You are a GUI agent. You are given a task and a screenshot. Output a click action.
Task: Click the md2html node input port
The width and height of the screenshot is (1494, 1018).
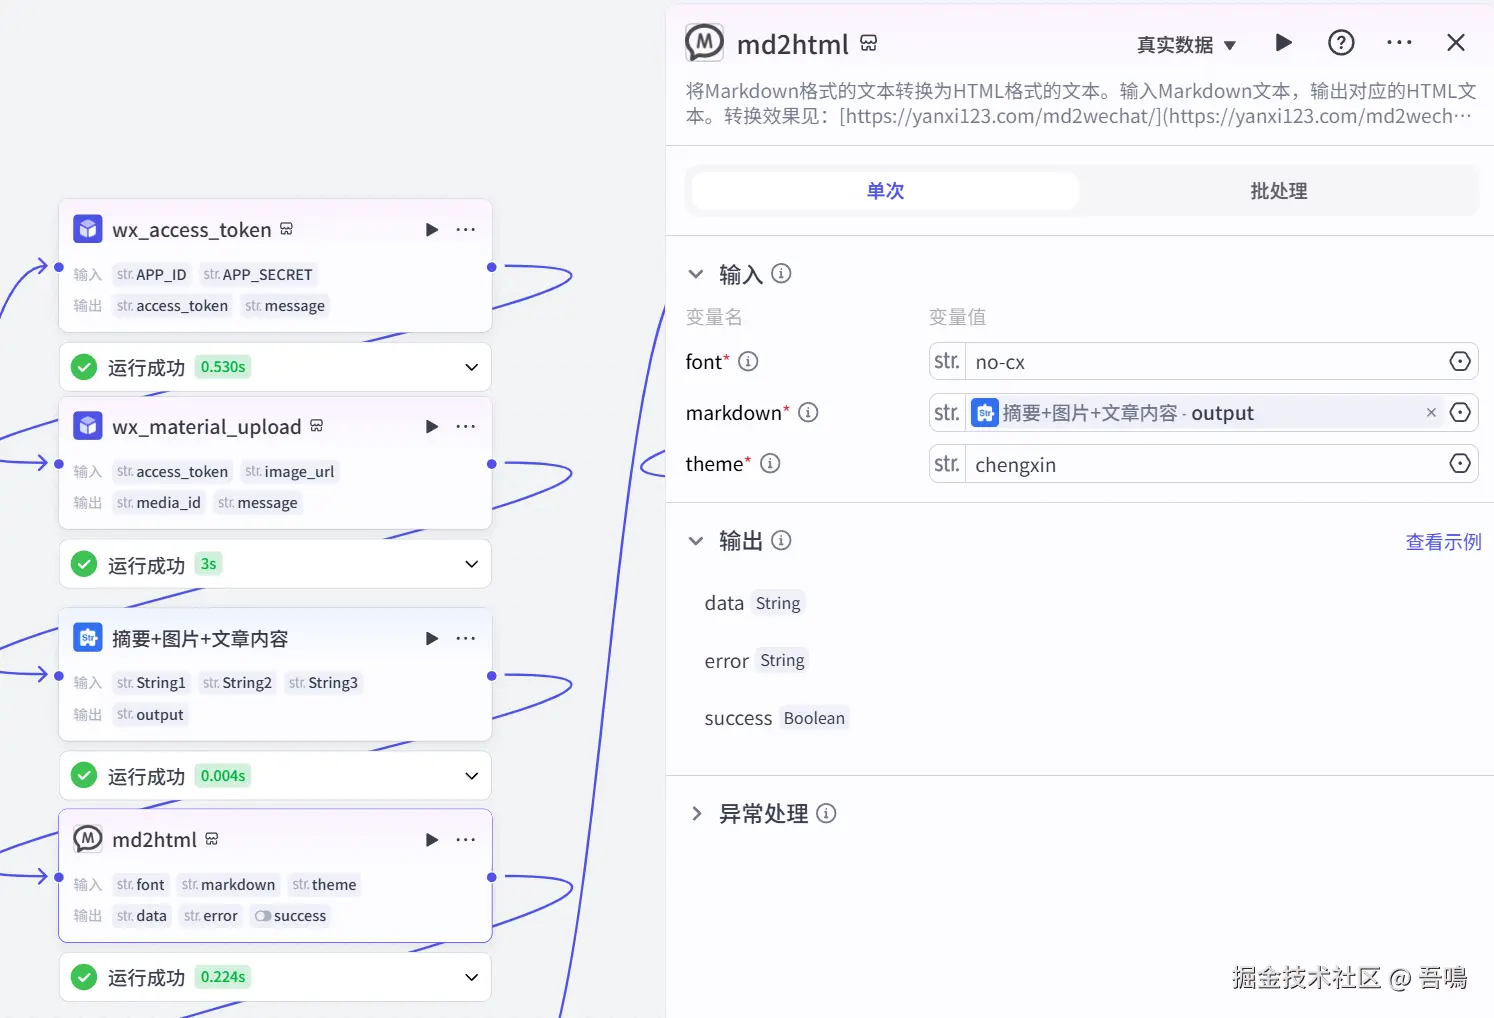click(x=59, y=877)
